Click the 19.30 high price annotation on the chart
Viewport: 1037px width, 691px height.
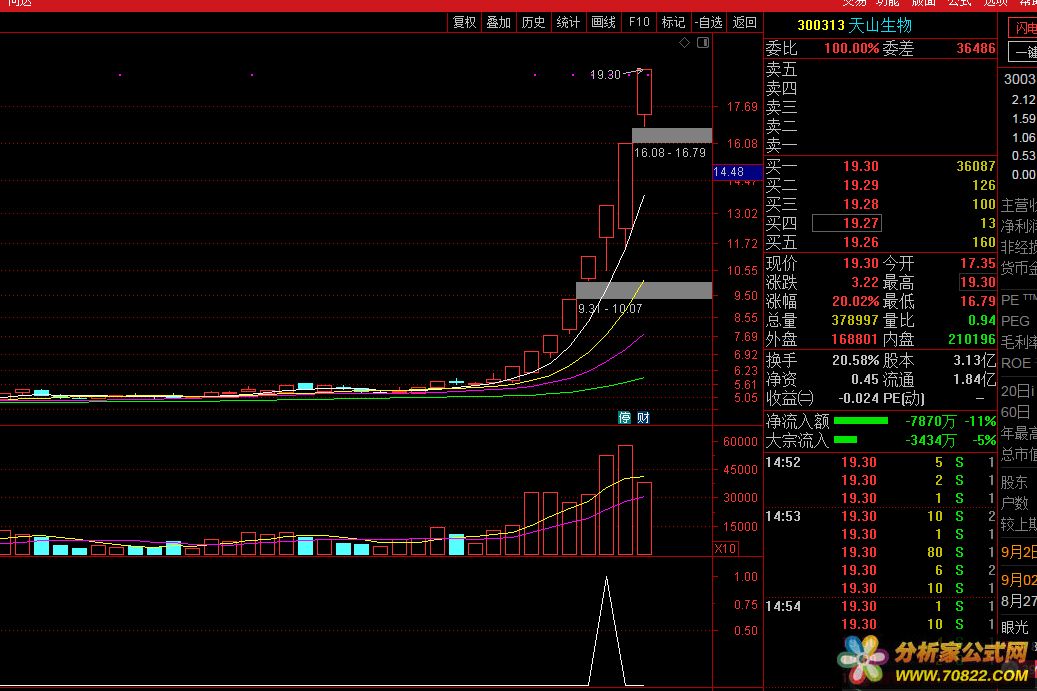605,75
